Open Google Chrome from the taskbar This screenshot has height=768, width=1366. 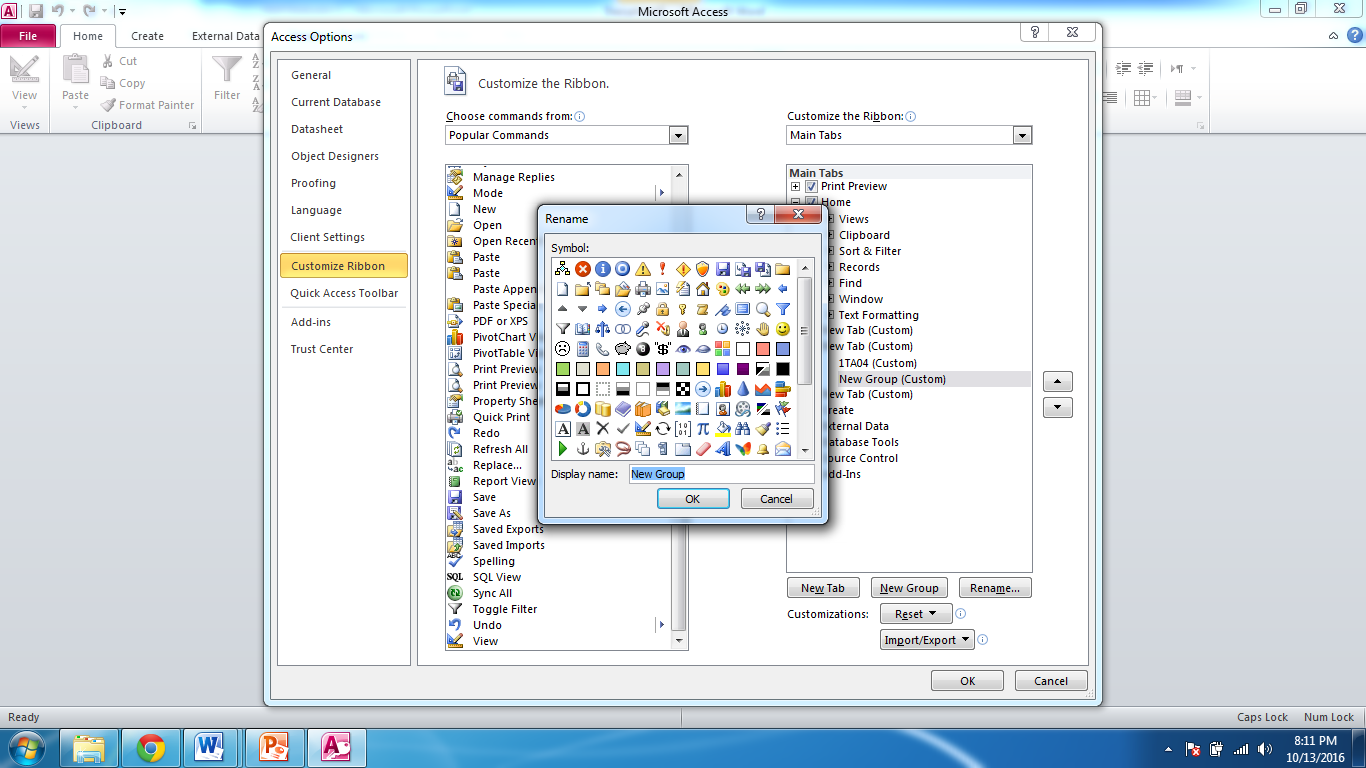point(151,748)
